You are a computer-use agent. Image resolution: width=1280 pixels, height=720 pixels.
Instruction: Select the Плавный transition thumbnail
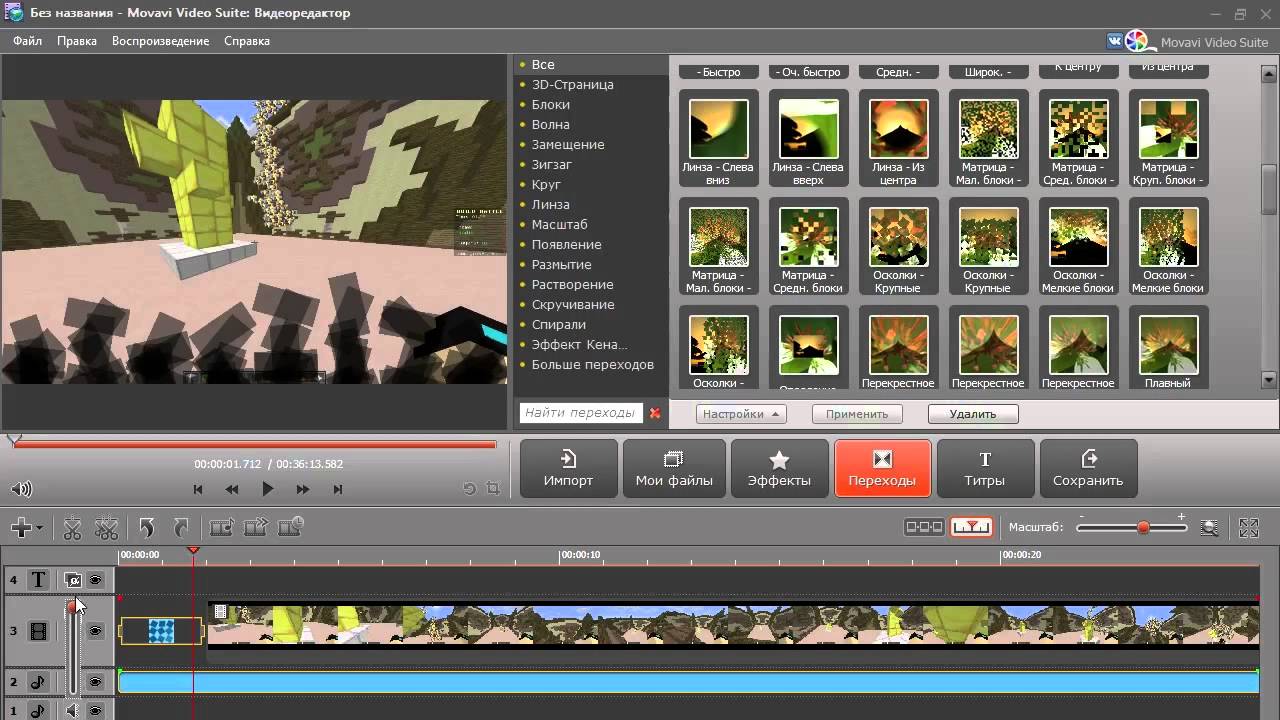pos(1168,349)
